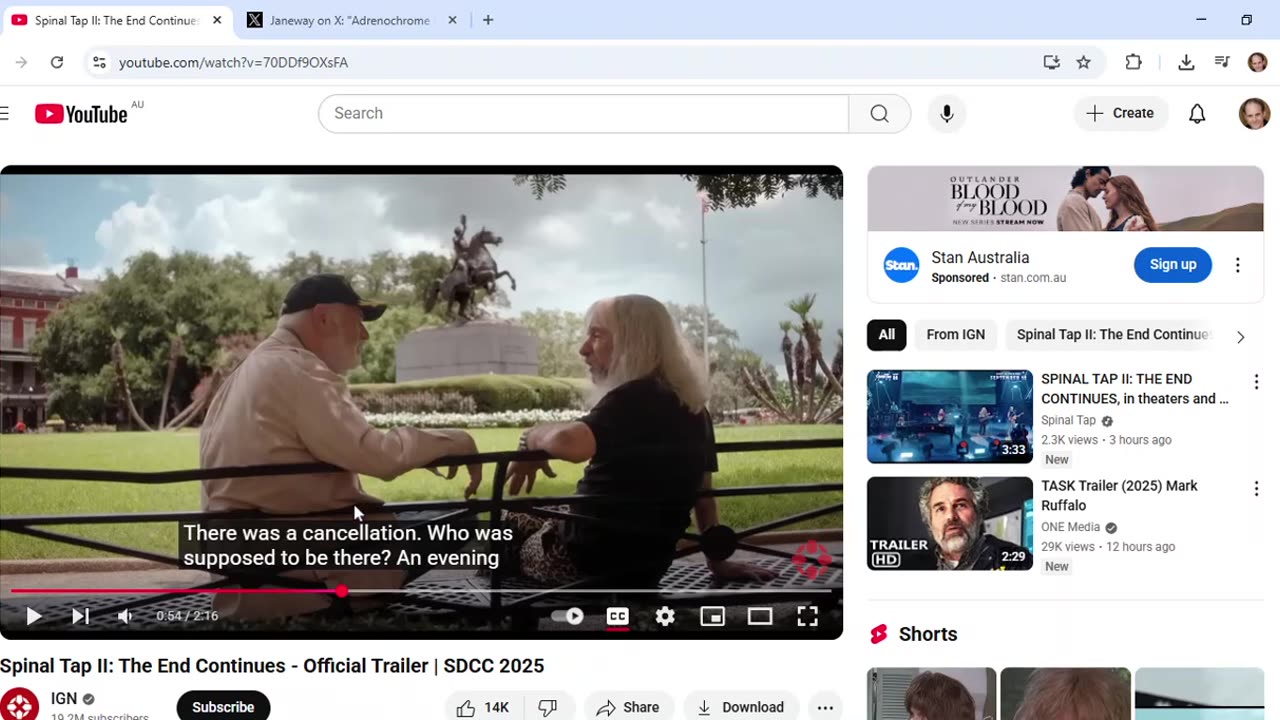The height and width of the screenshot is (720, 1280).
Task: Click the video progress bar scrubber
Action: [x=341, y=591]
